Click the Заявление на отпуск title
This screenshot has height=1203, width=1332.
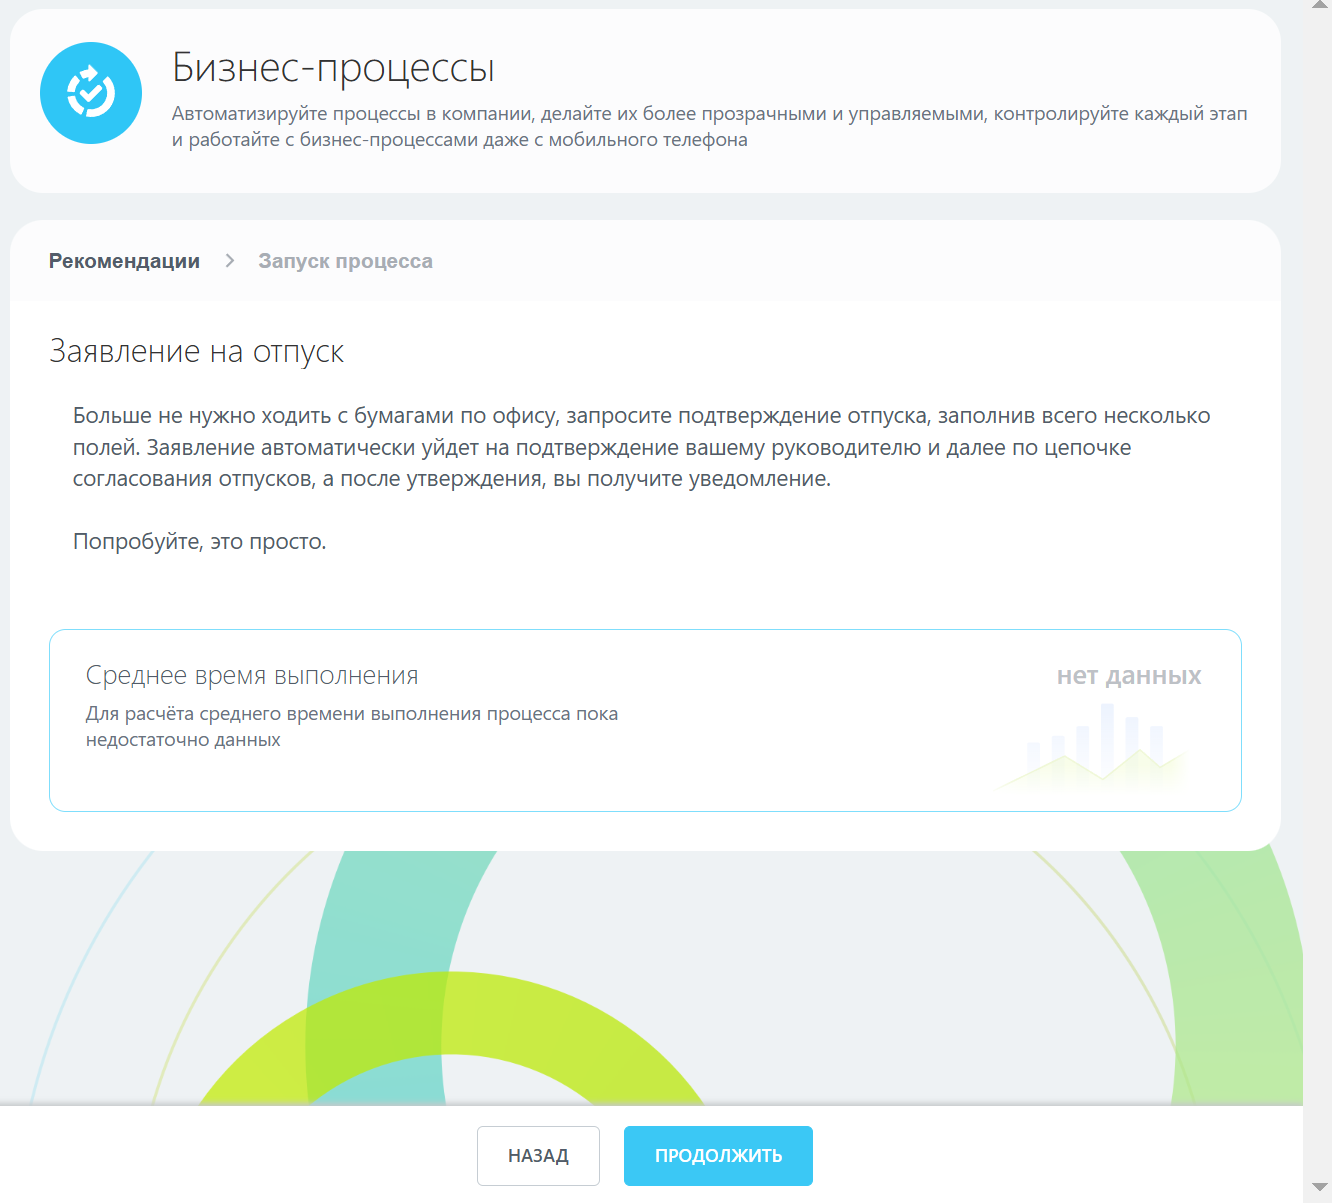(x=197, y=352)
